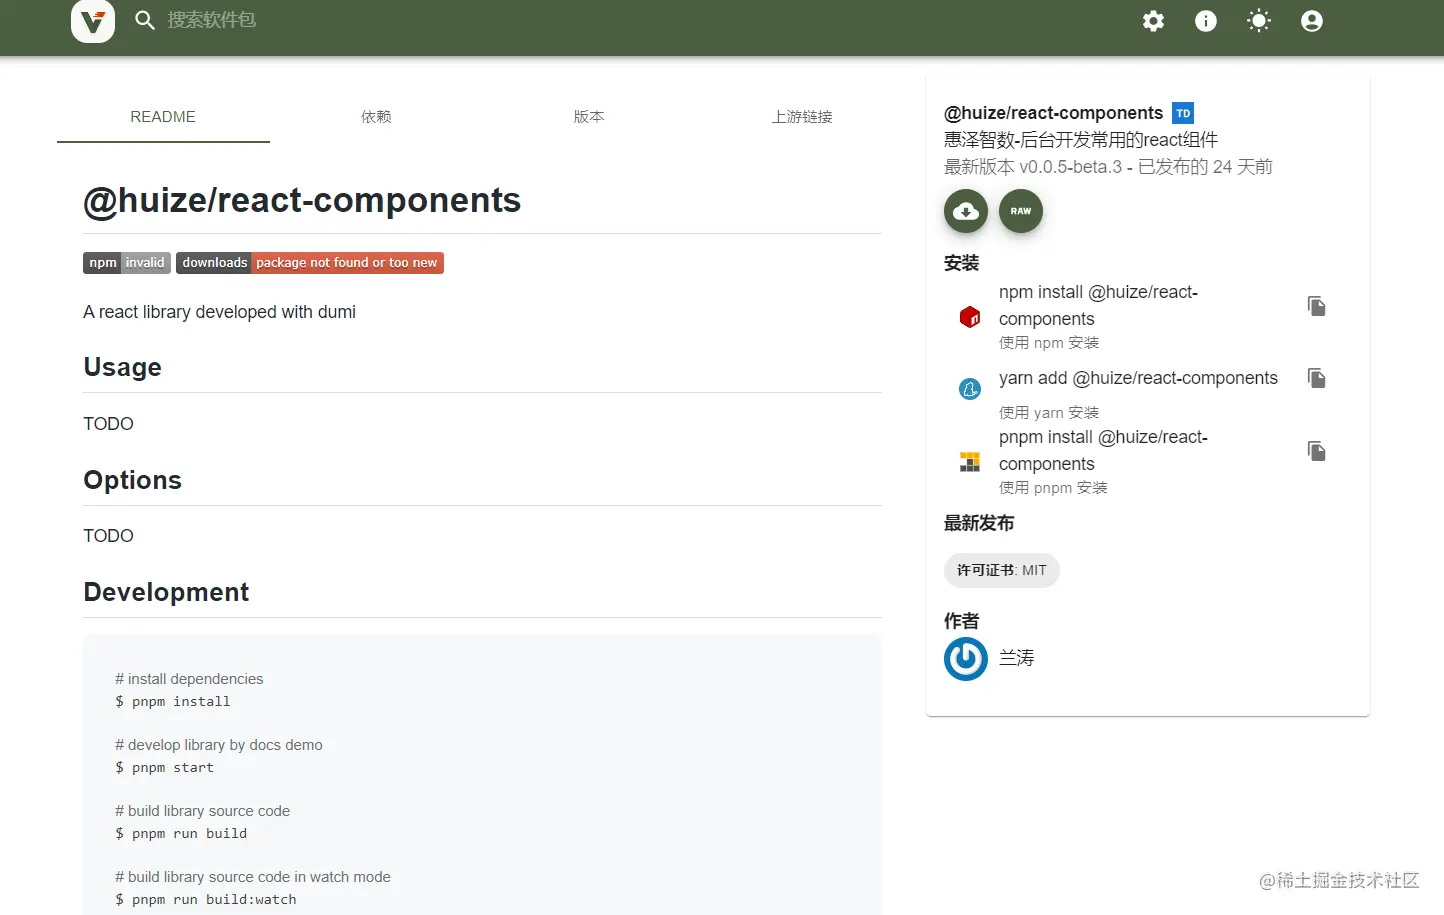Click the 许可证书: MIT chip
The width and height of the screenshot is (1444, 915).
click(x=1002, y=570)
